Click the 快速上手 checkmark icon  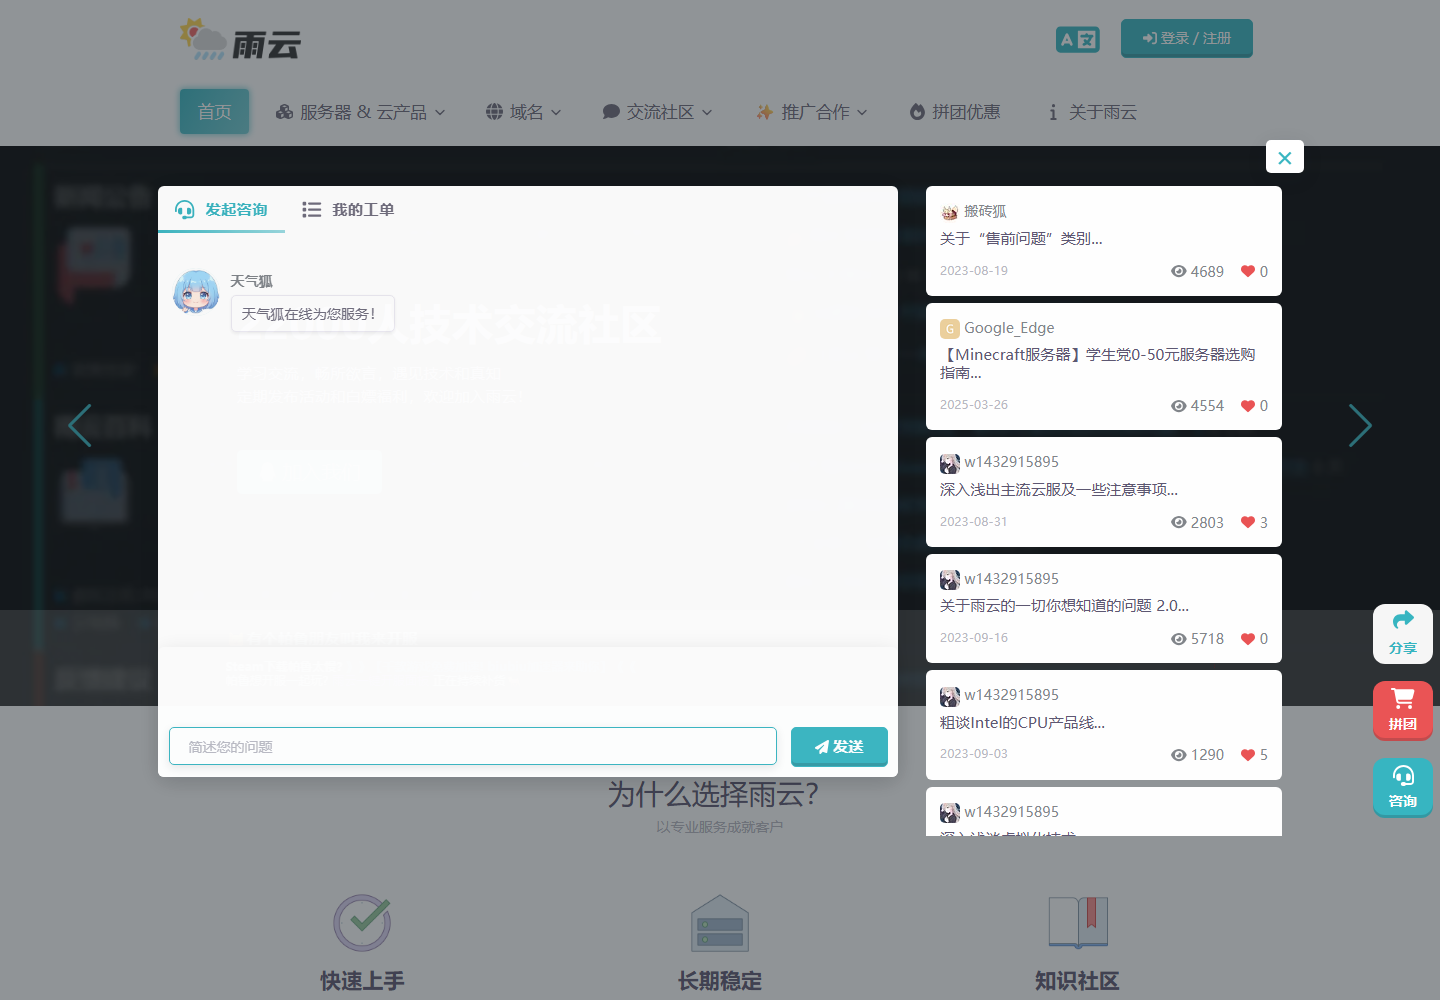point(362,922)
